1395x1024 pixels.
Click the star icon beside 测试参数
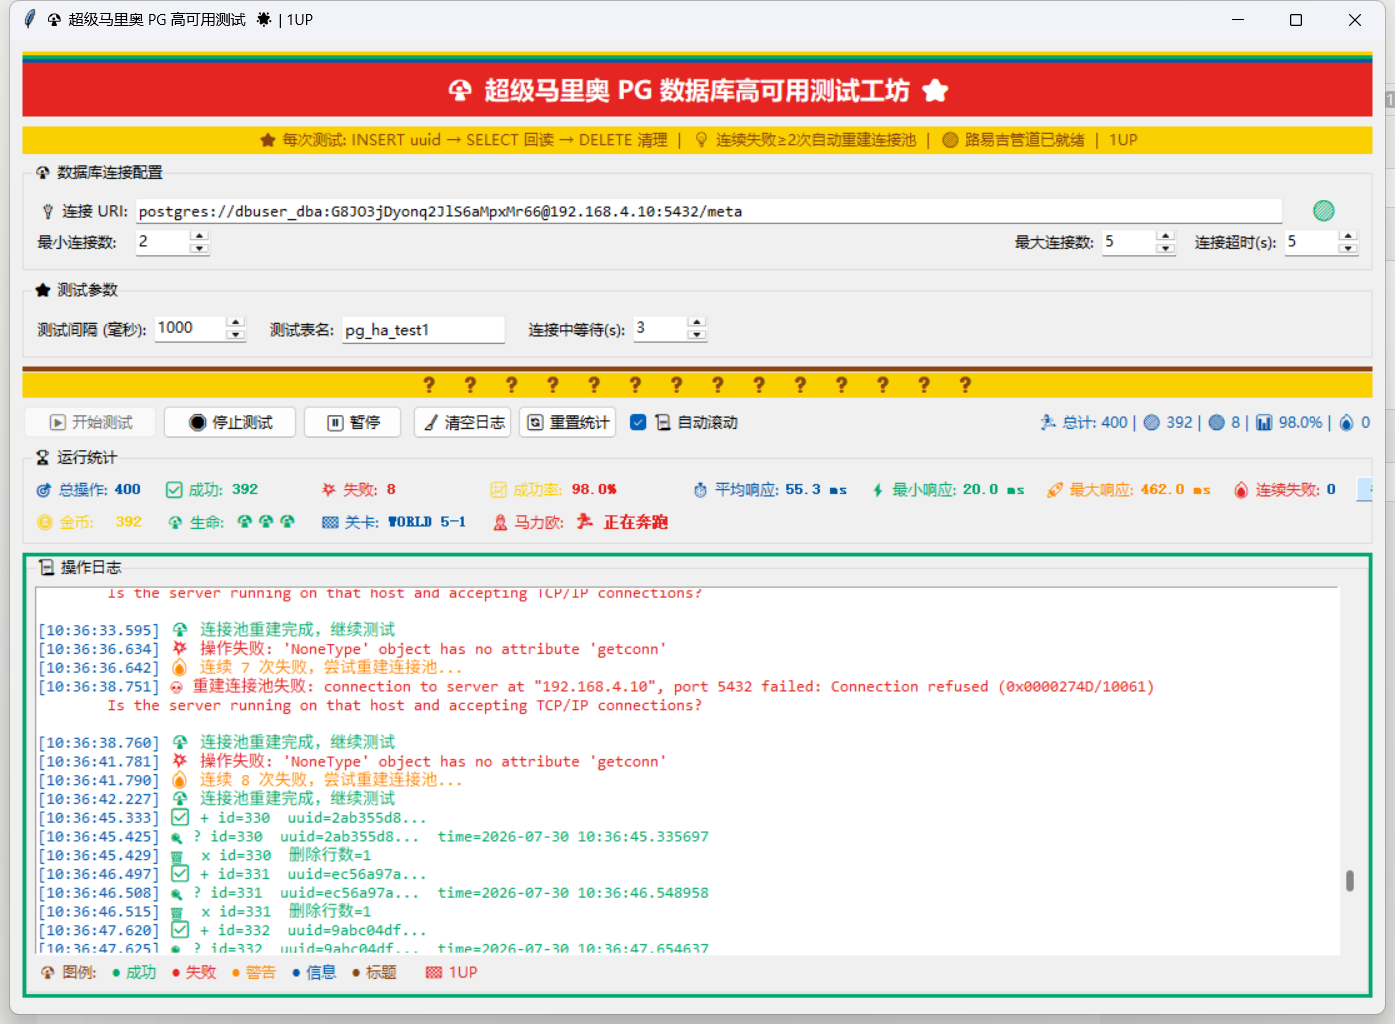(43, 290)
